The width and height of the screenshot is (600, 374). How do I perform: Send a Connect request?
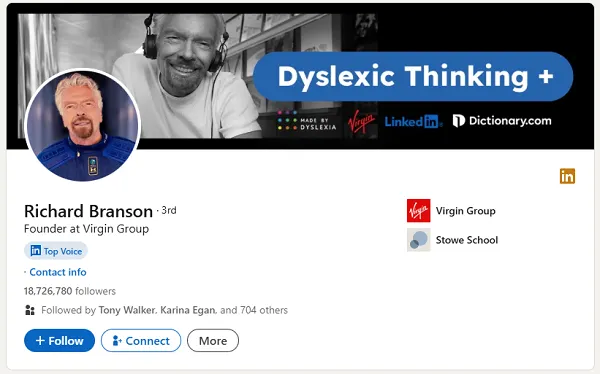point(141,340)
